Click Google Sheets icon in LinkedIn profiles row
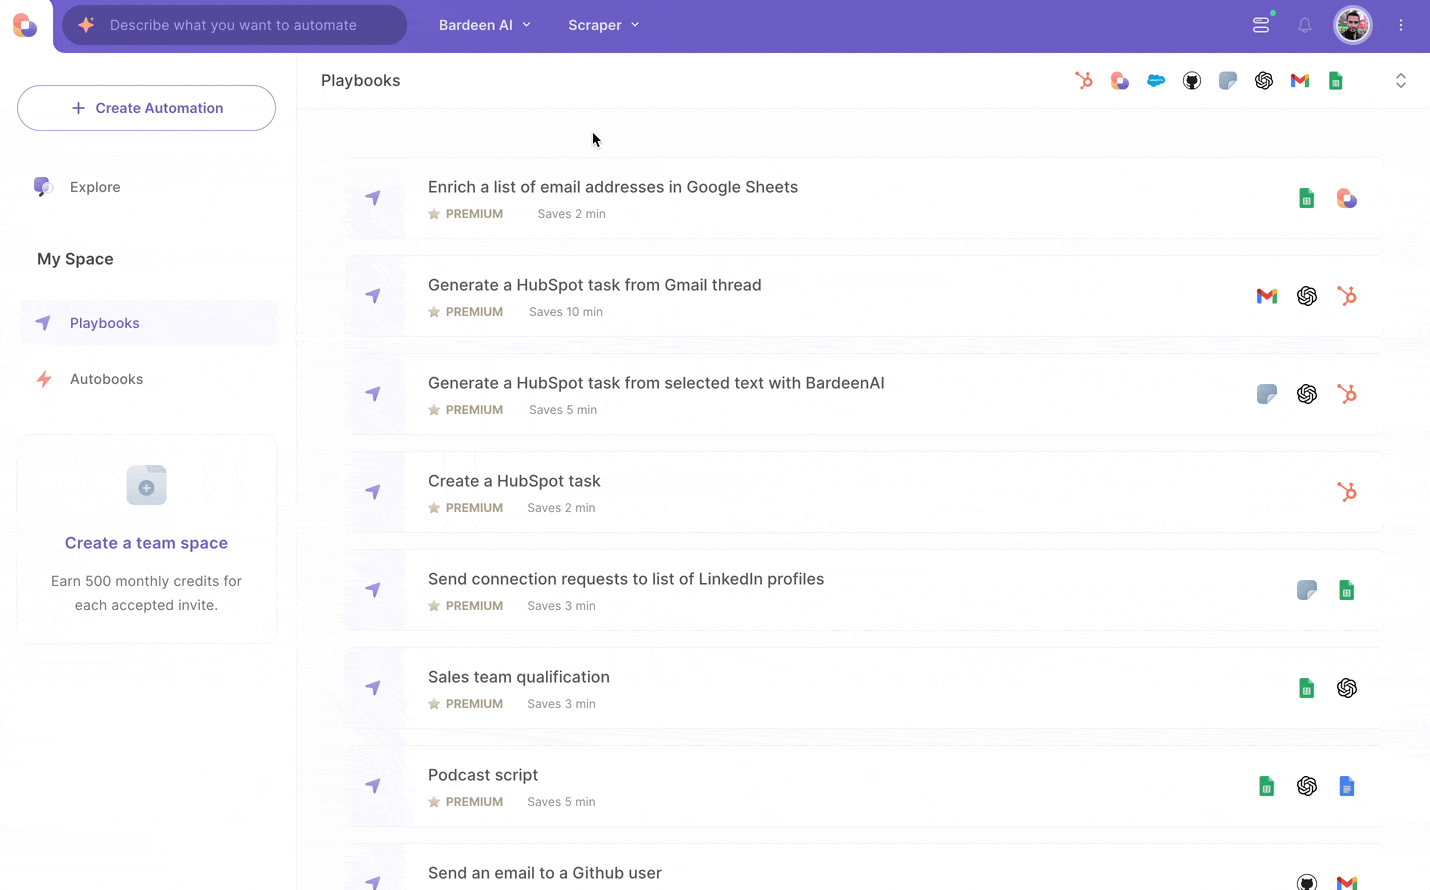 pyautogui.click(x=1347, y=590)
